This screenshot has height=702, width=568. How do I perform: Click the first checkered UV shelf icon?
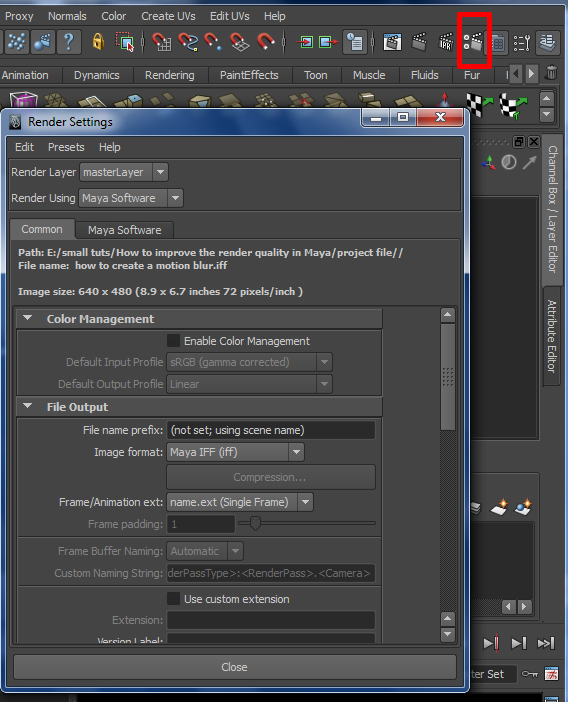pos(479,104)
